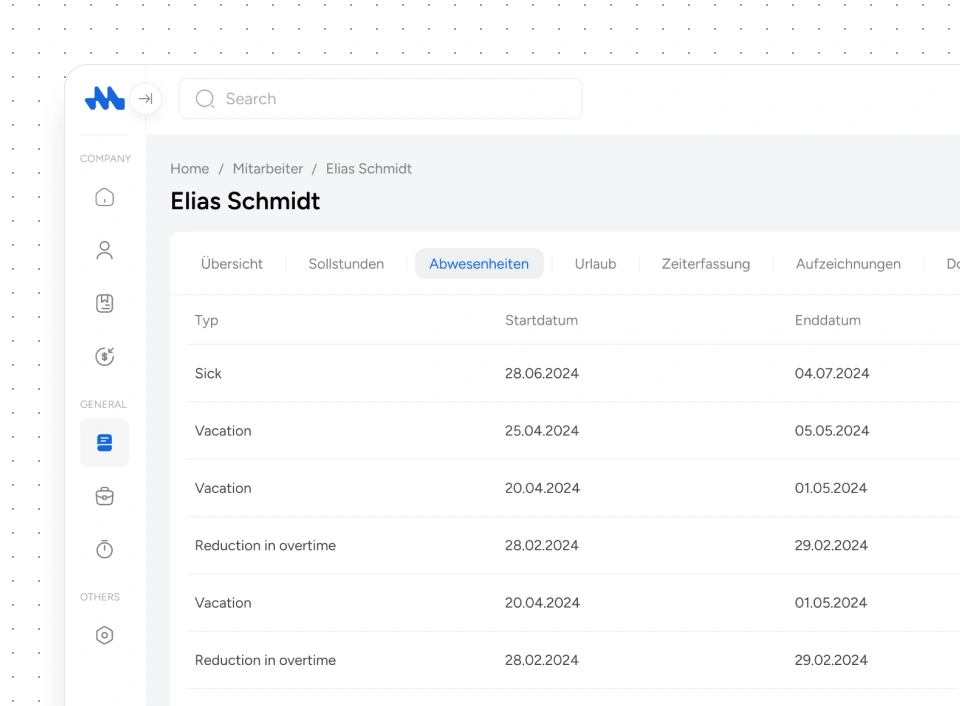Open the Urlaub tab
The image size is (960, 706).
(x=595, y=264)
